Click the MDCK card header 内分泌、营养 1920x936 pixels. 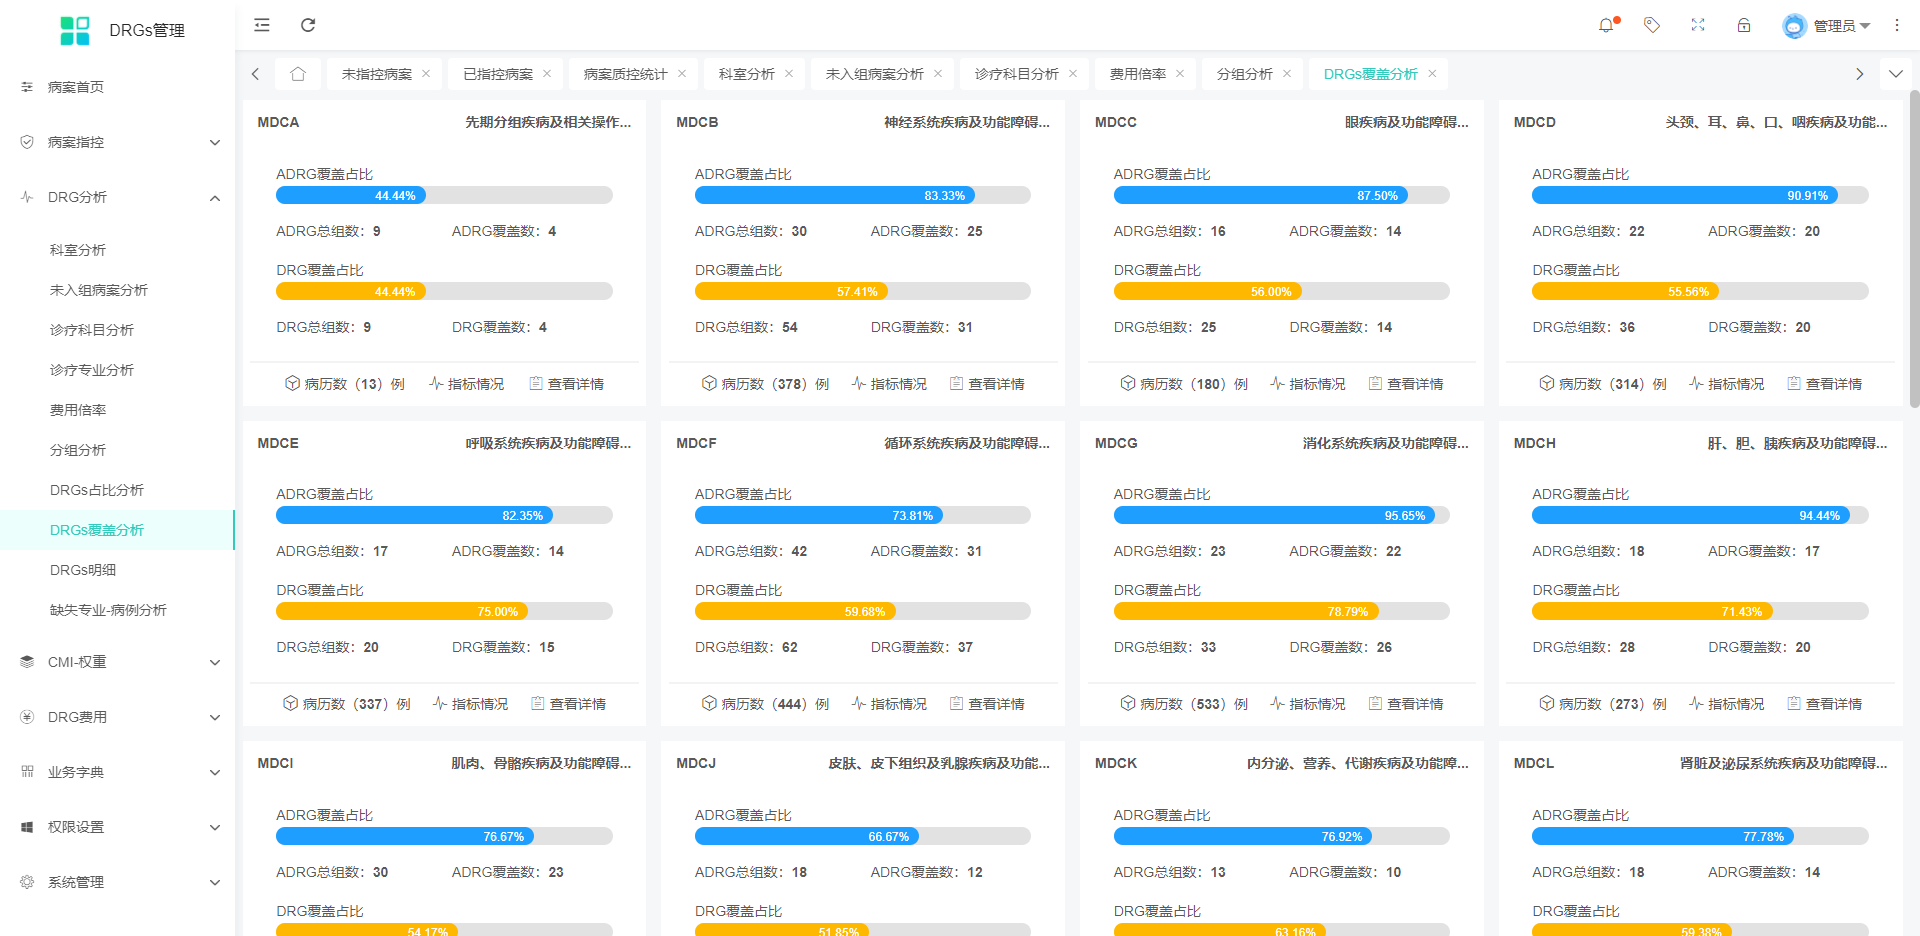1357,763
